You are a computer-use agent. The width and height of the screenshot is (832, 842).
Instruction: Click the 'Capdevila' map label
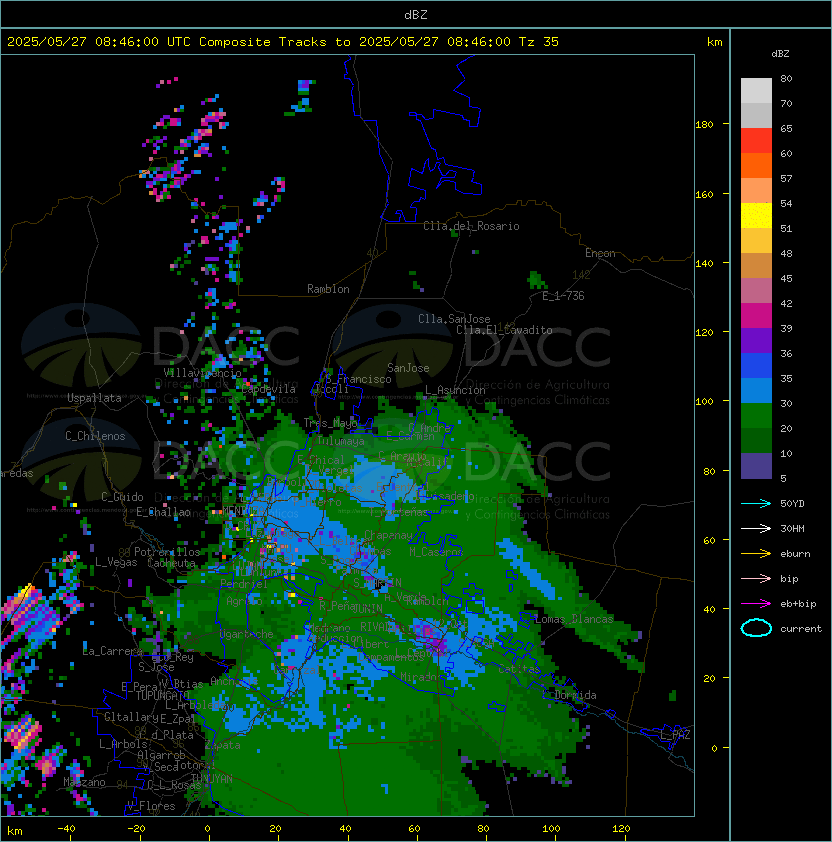[x=269, y=389]
